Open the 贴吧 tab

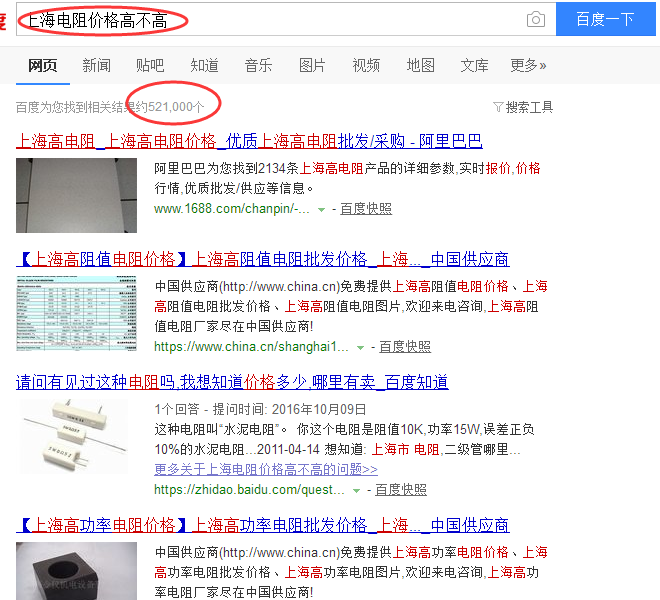pos(150,65)
